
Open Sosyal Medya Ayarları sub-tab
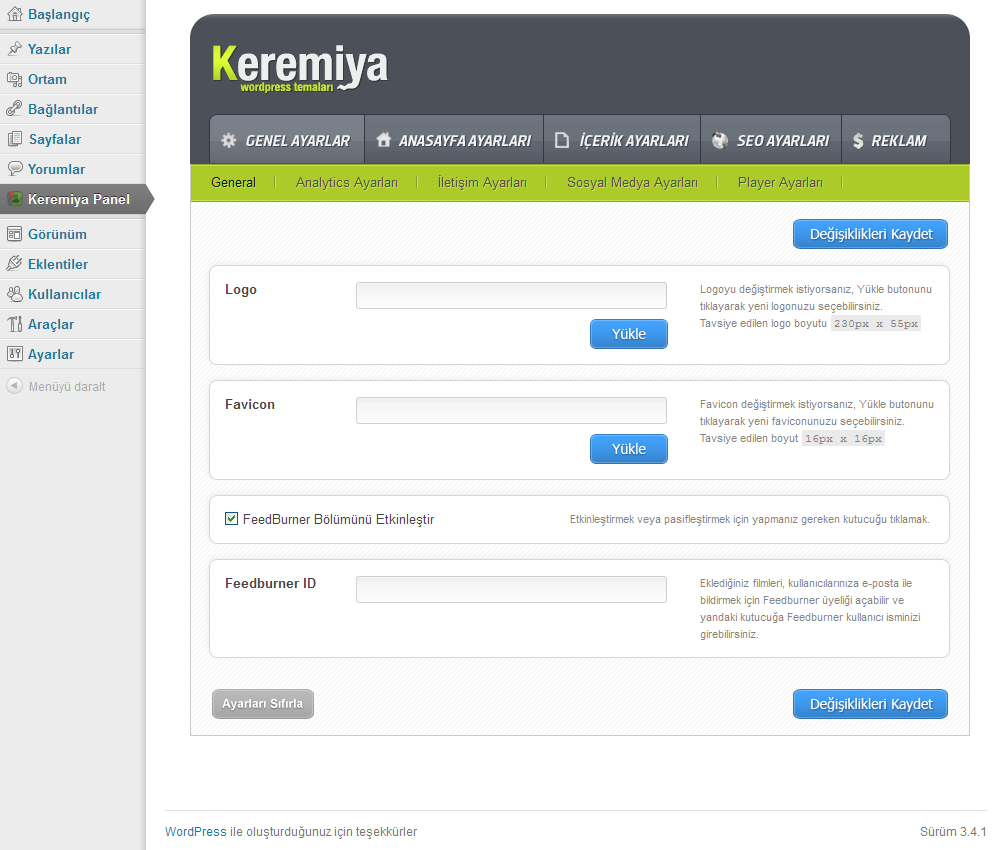[x=632, y=182]
